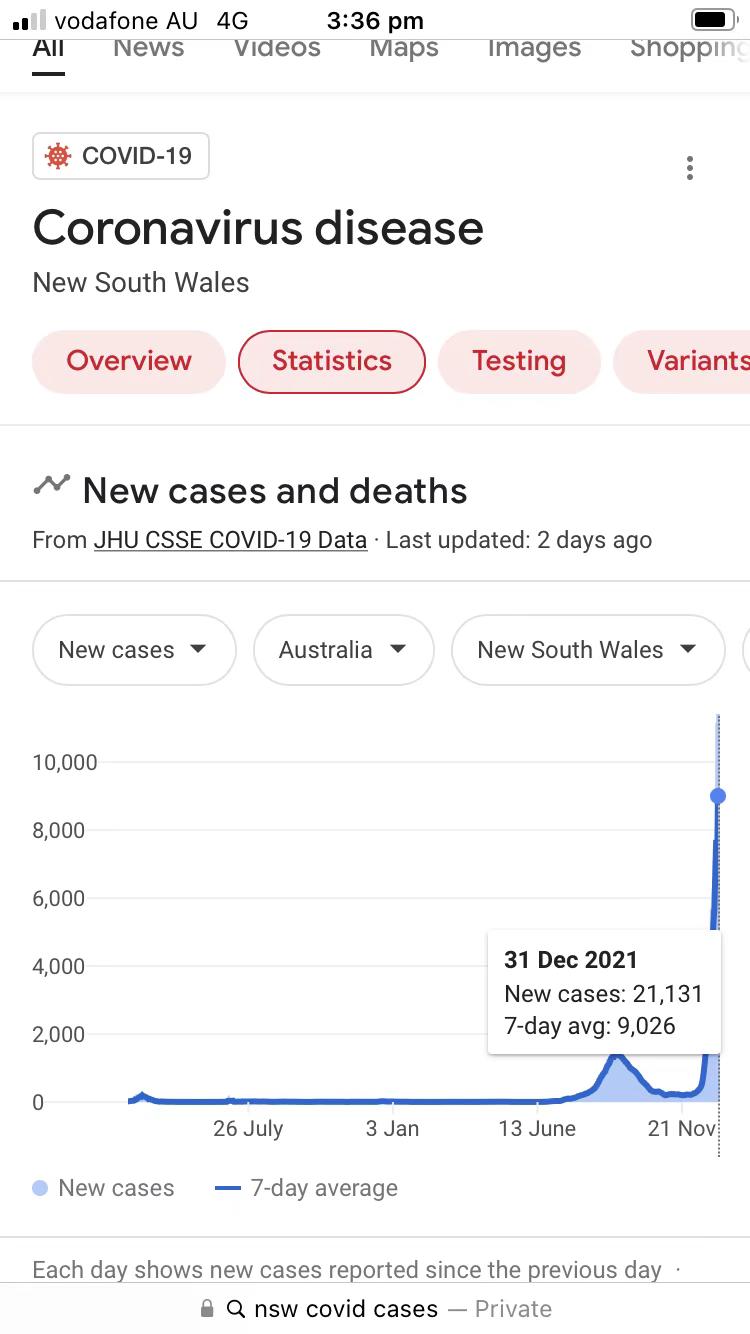This screenshot has height=1334, width=750.
Task: Click the highlighted data point on the chart
Action: coord(718,796)
